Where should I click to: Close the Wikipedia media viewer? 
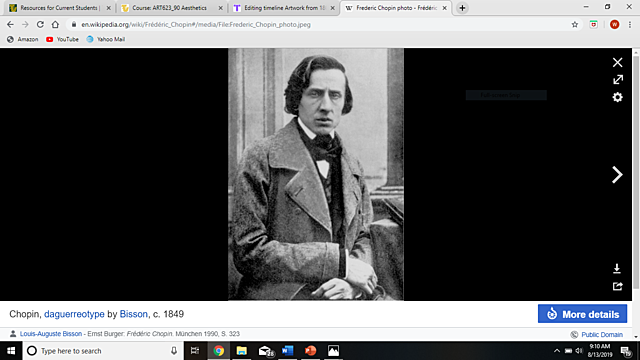pos(617,62)
